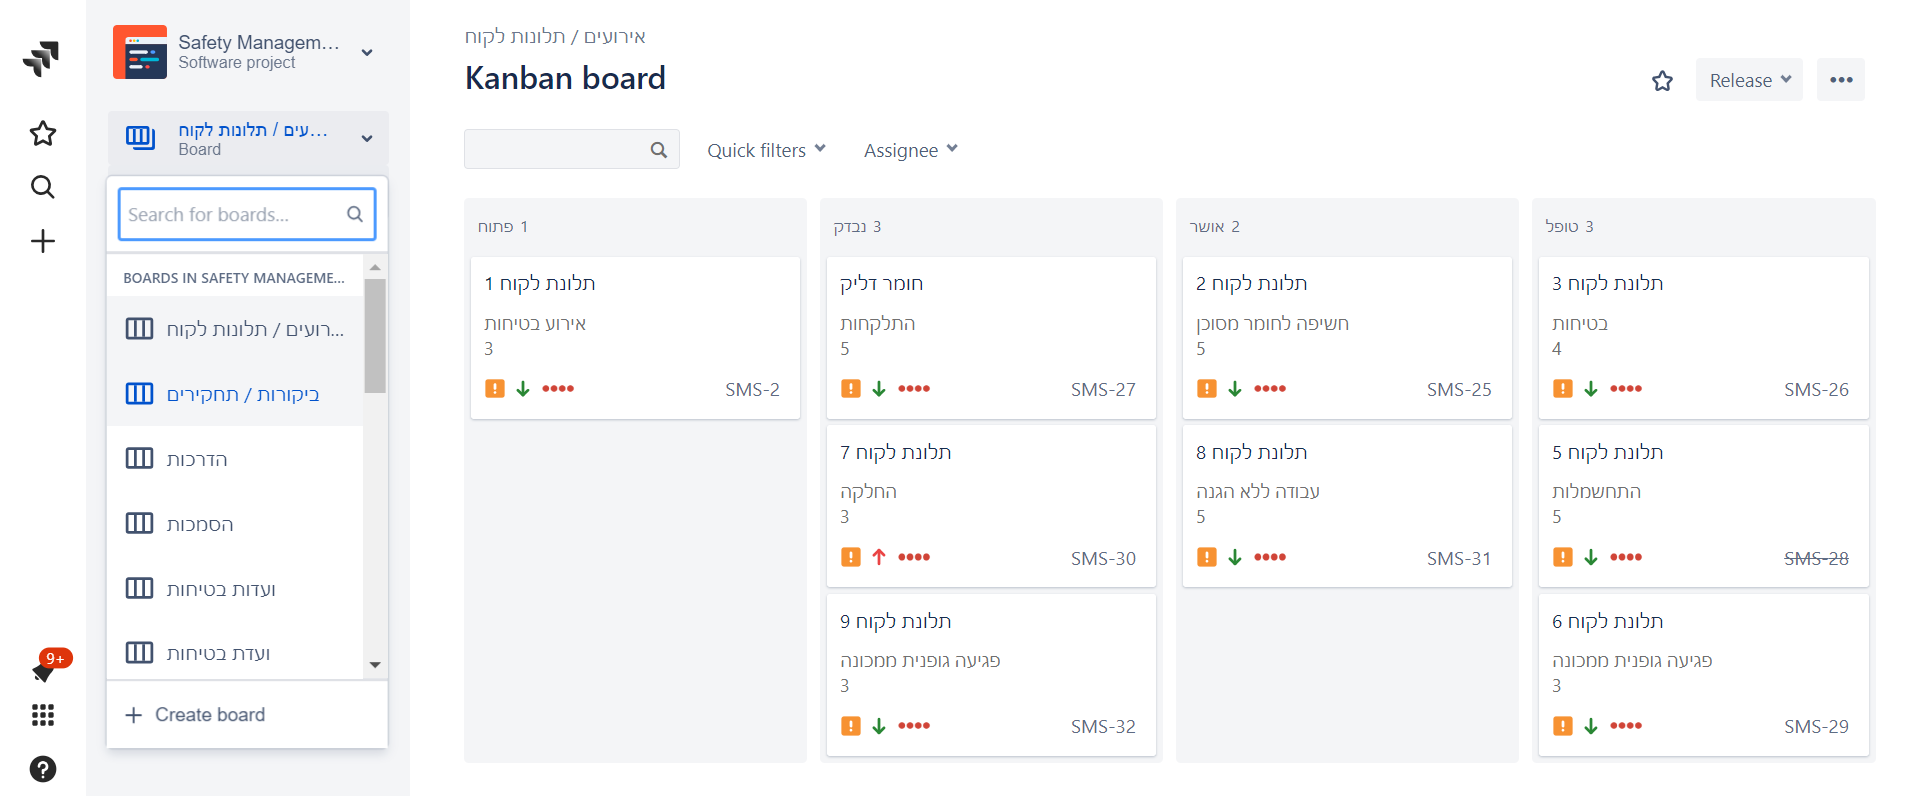The image size is (1920, 796).
Task: Open the three-dots board actions menu
Action: pyautogui.click(x=1840, y=80)
